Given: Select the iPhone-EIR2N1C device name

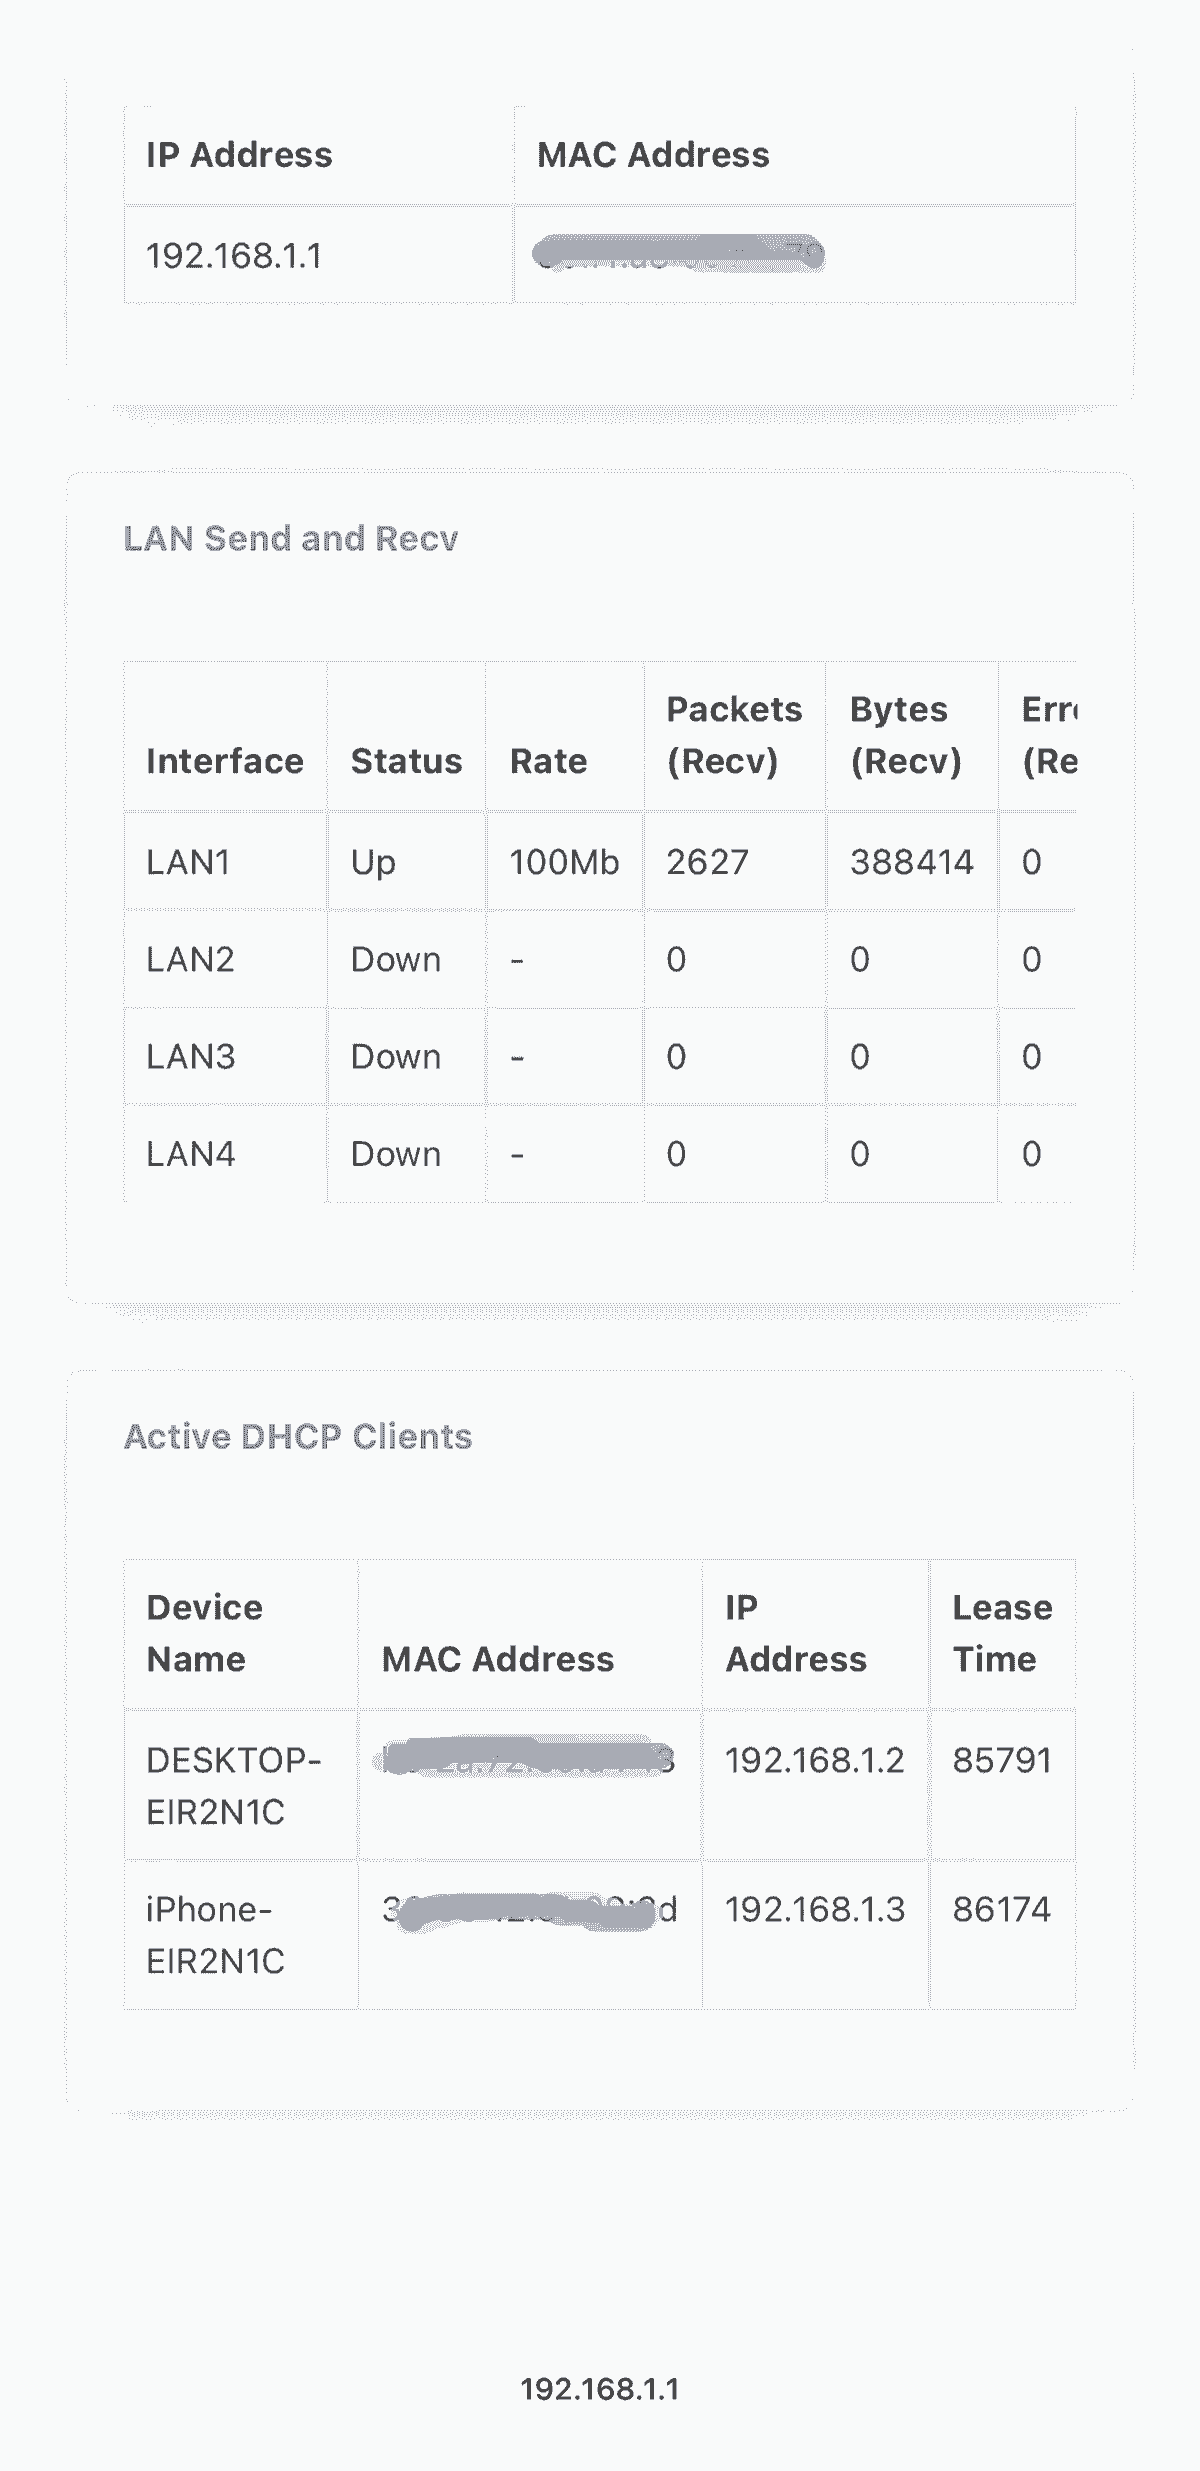Looking at the screenshot, I should pyautogui.click(x=215, y=1935).
